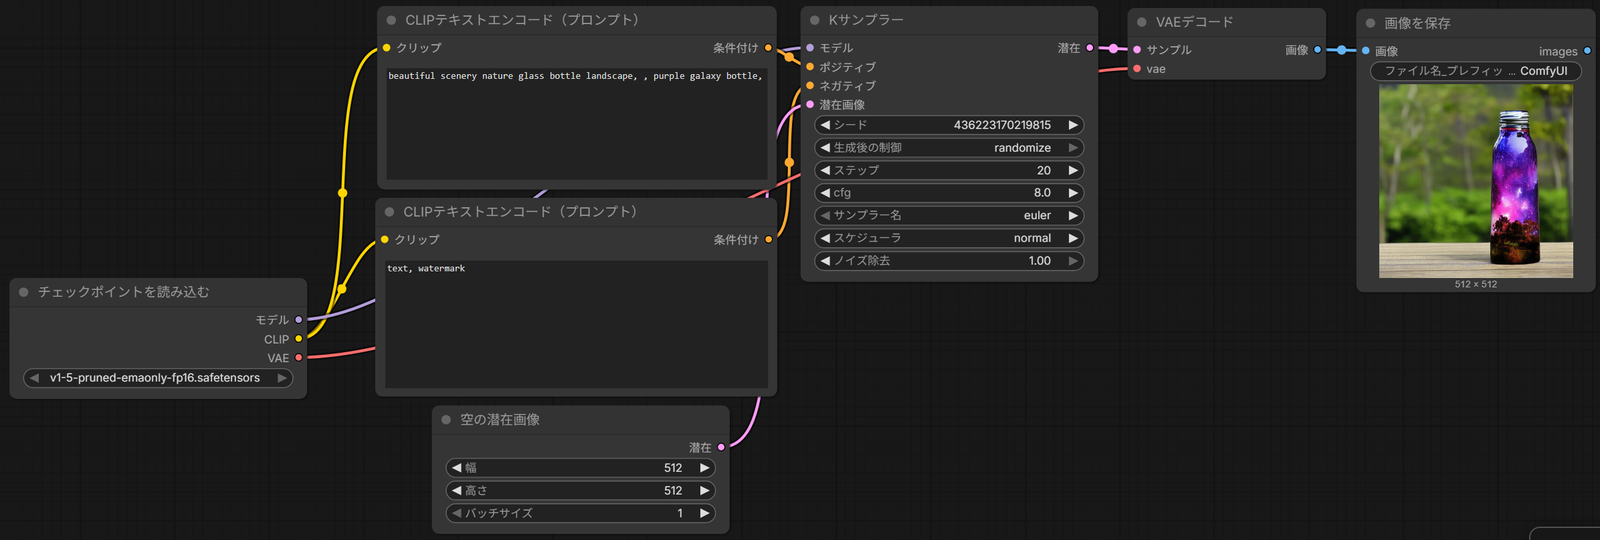Click the yellow CLIP output socket on the checkpoint loader
This screenshot has width=1600, height=540.
[x=298, y=339]
